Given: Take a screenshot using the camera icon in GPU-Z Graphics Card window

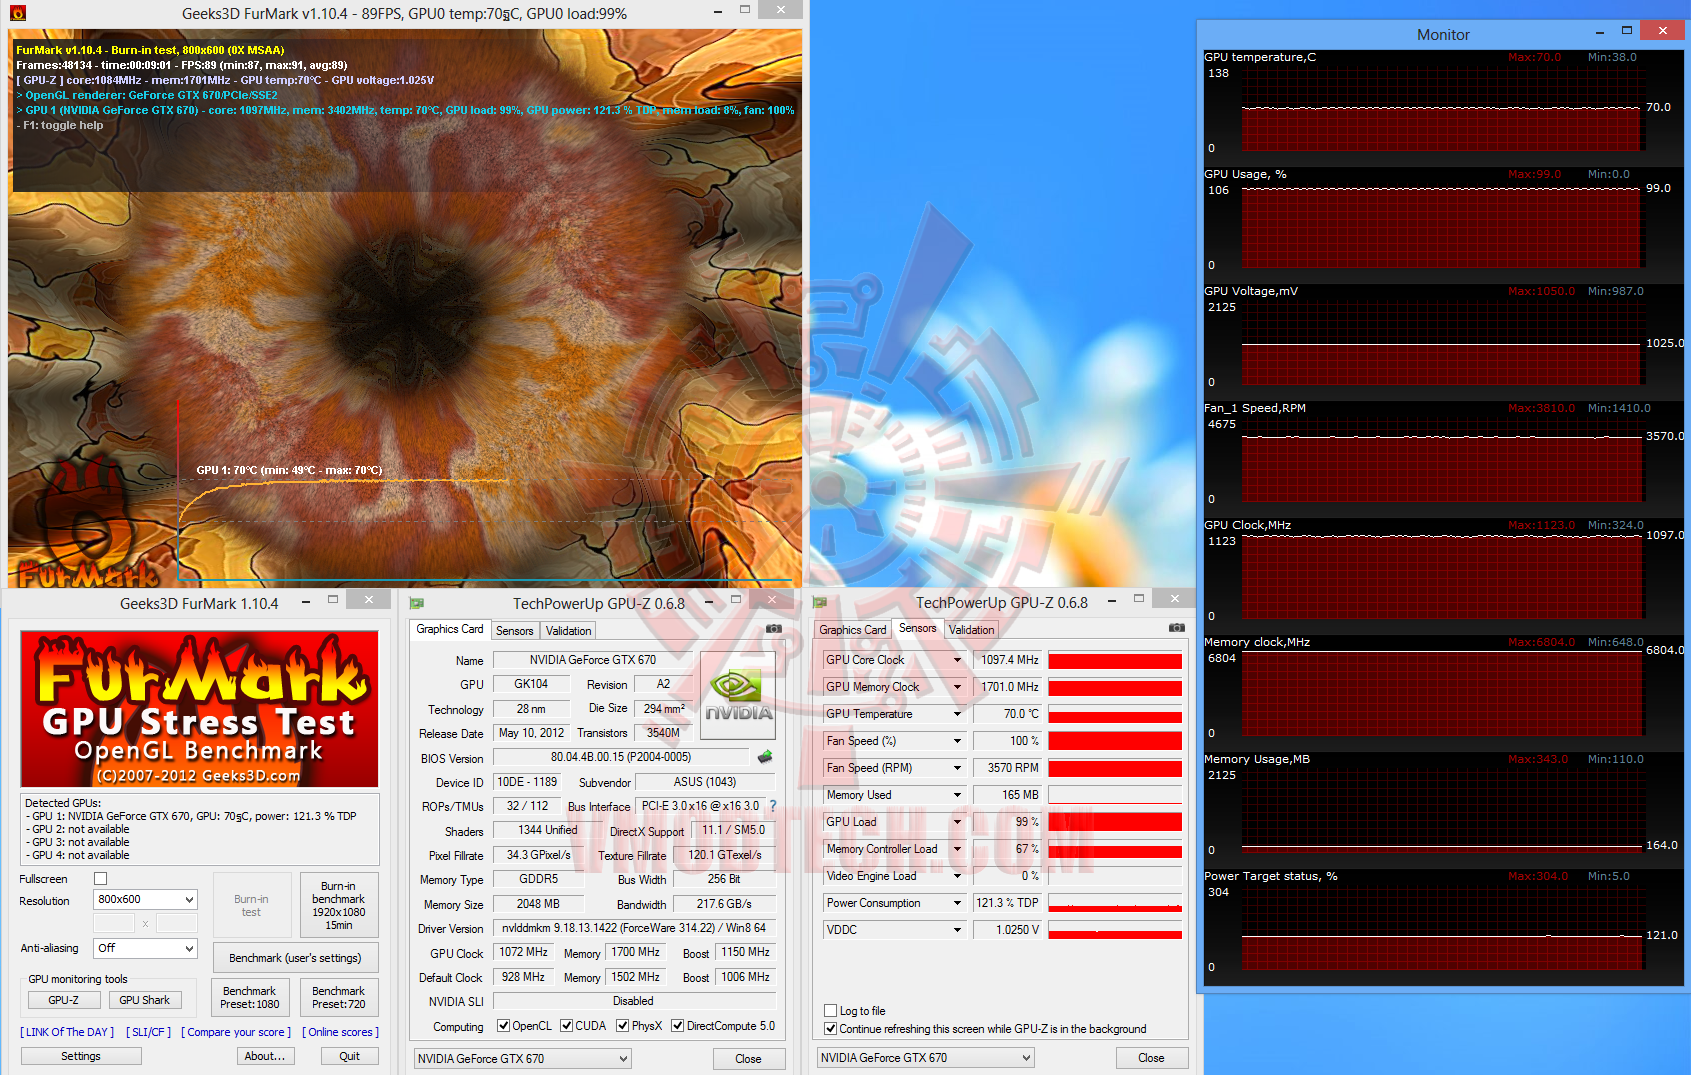Looking at the screenshot, I should pos(774,629).
